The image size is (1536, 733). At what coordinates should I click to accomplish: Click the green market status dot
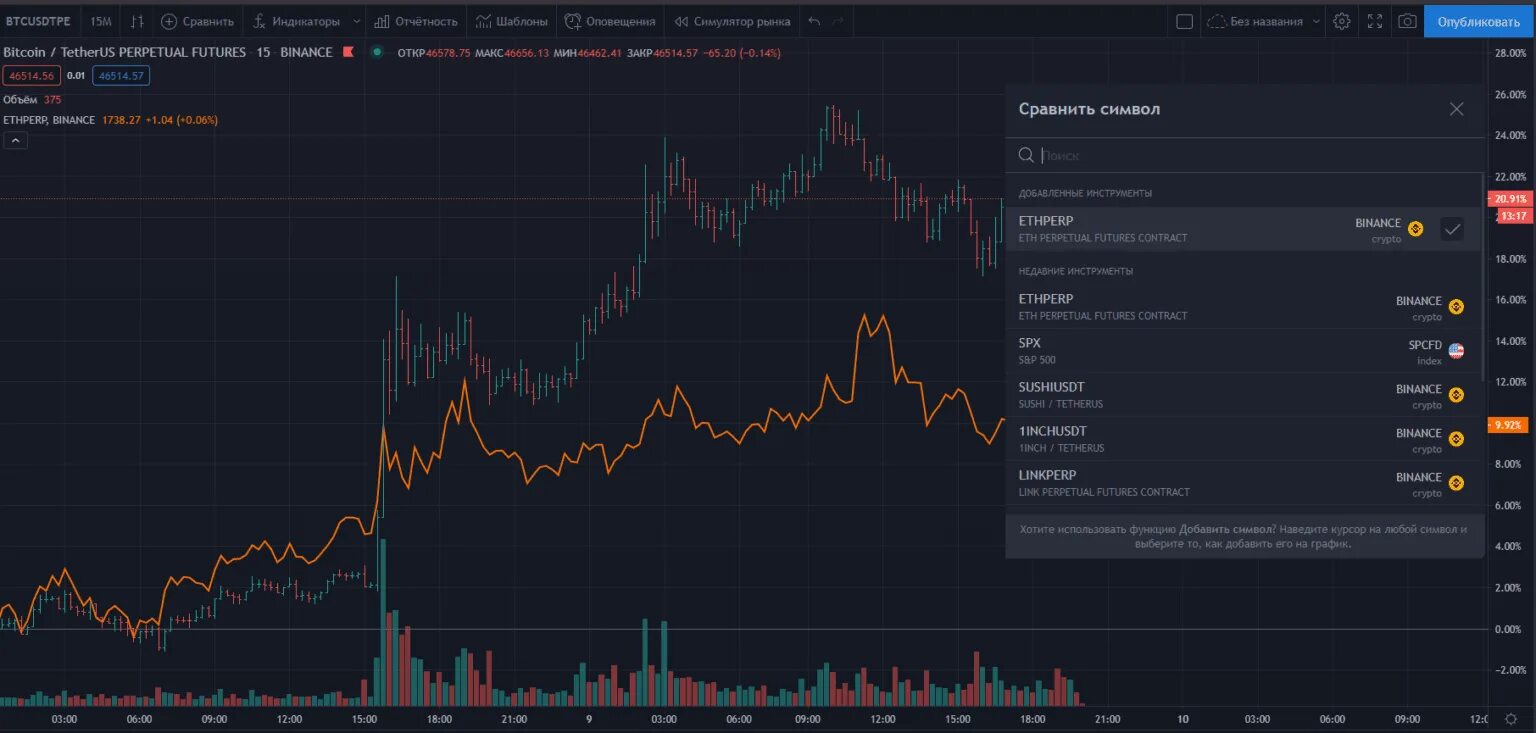coord(377,52)
